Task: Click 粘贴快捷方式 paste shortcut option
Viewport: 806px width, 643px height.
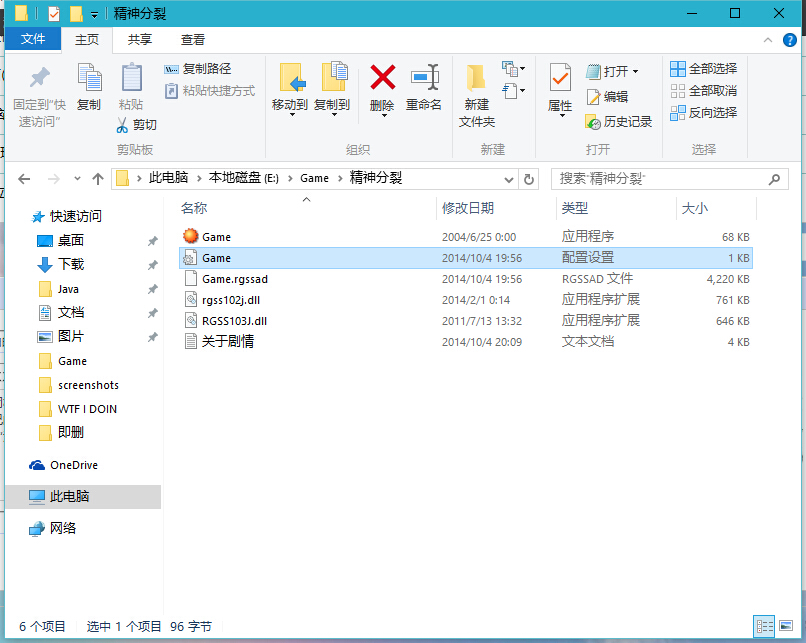Action: [x=210, y=91]
